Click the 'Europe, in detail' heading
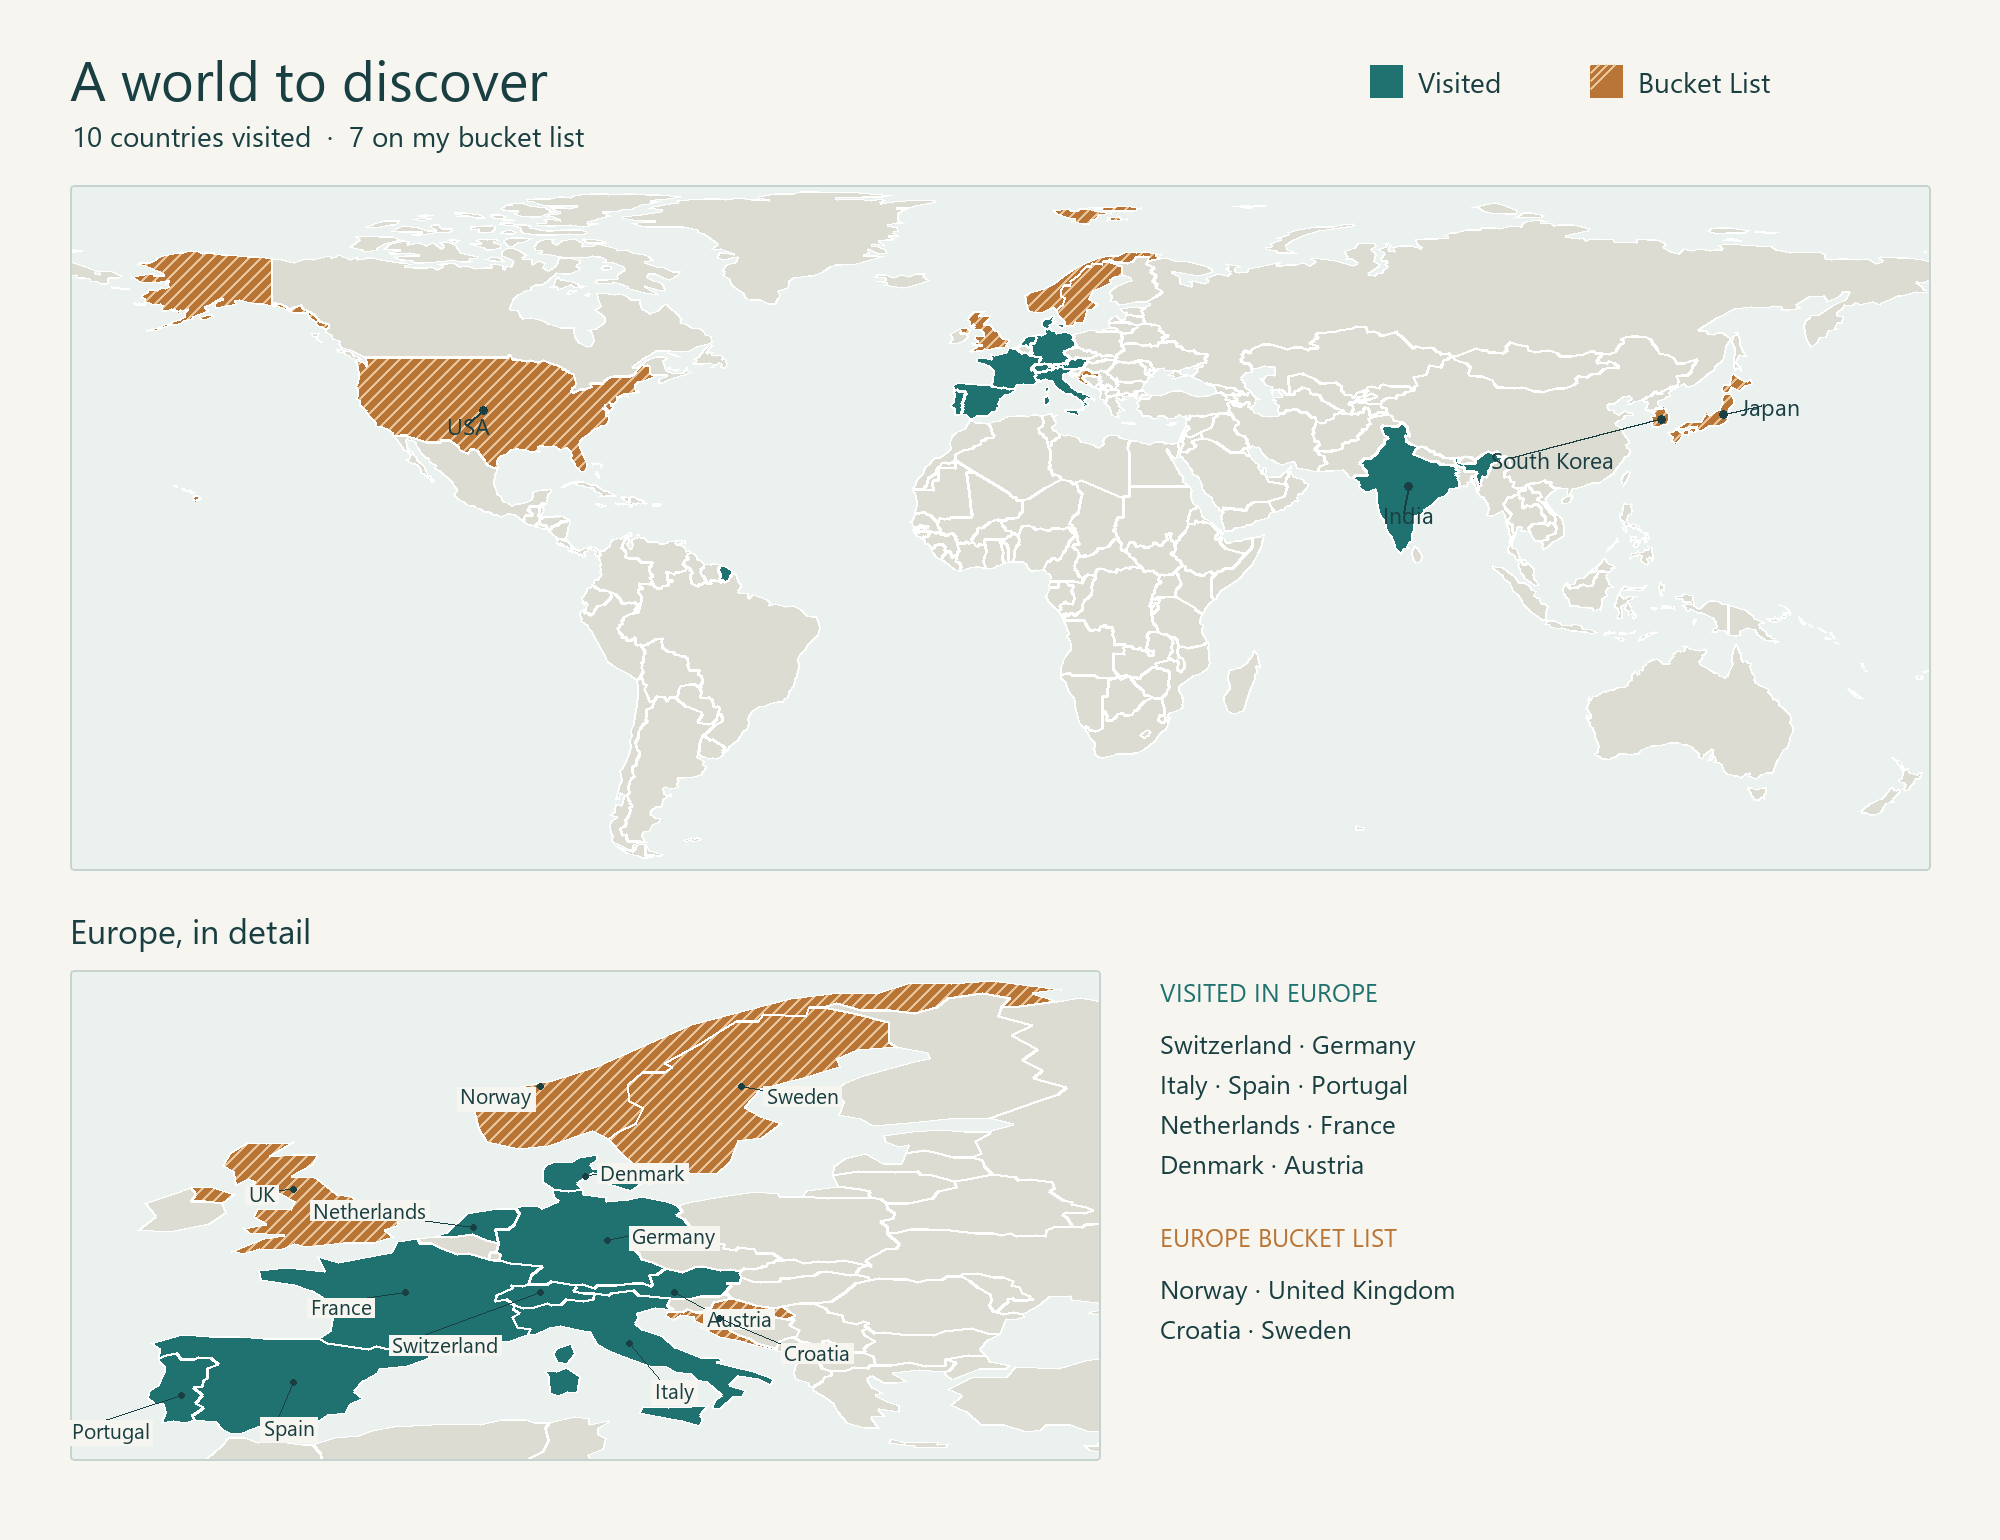 [190, 933]
